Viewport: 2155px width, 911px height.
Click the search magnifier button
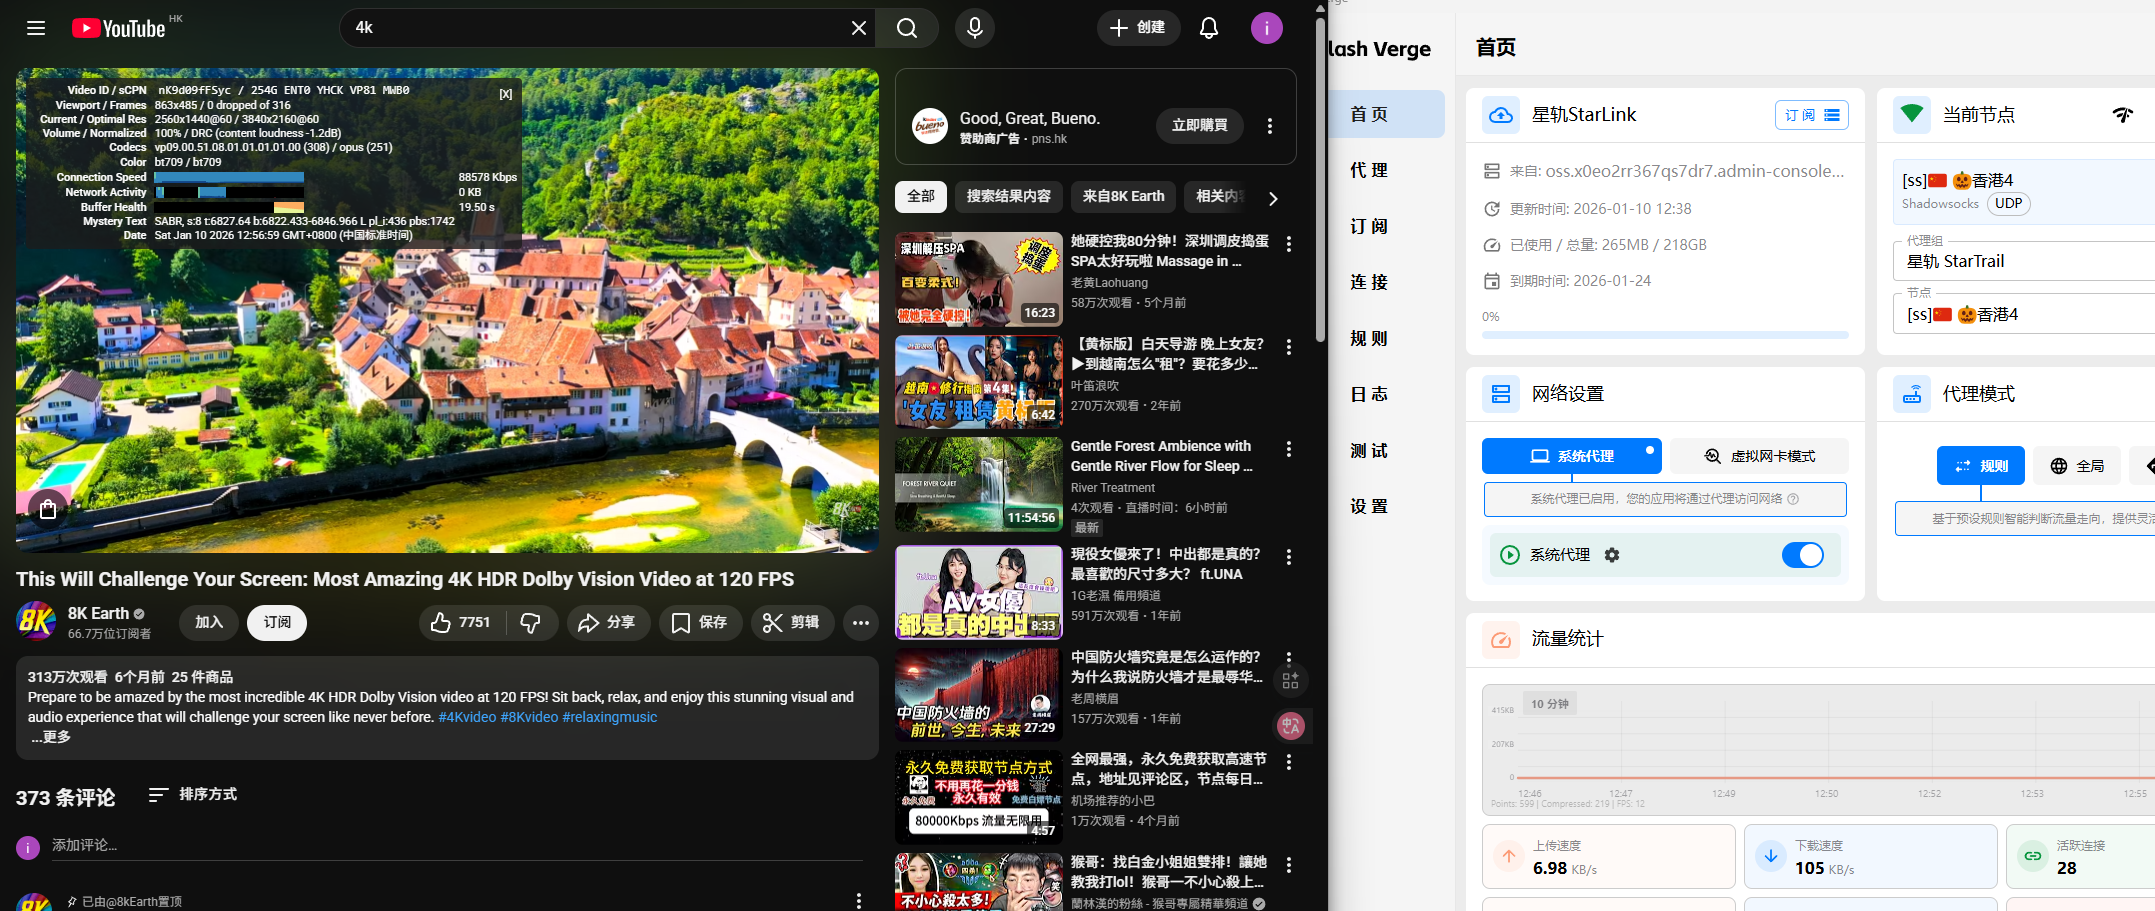pos(906,28)
